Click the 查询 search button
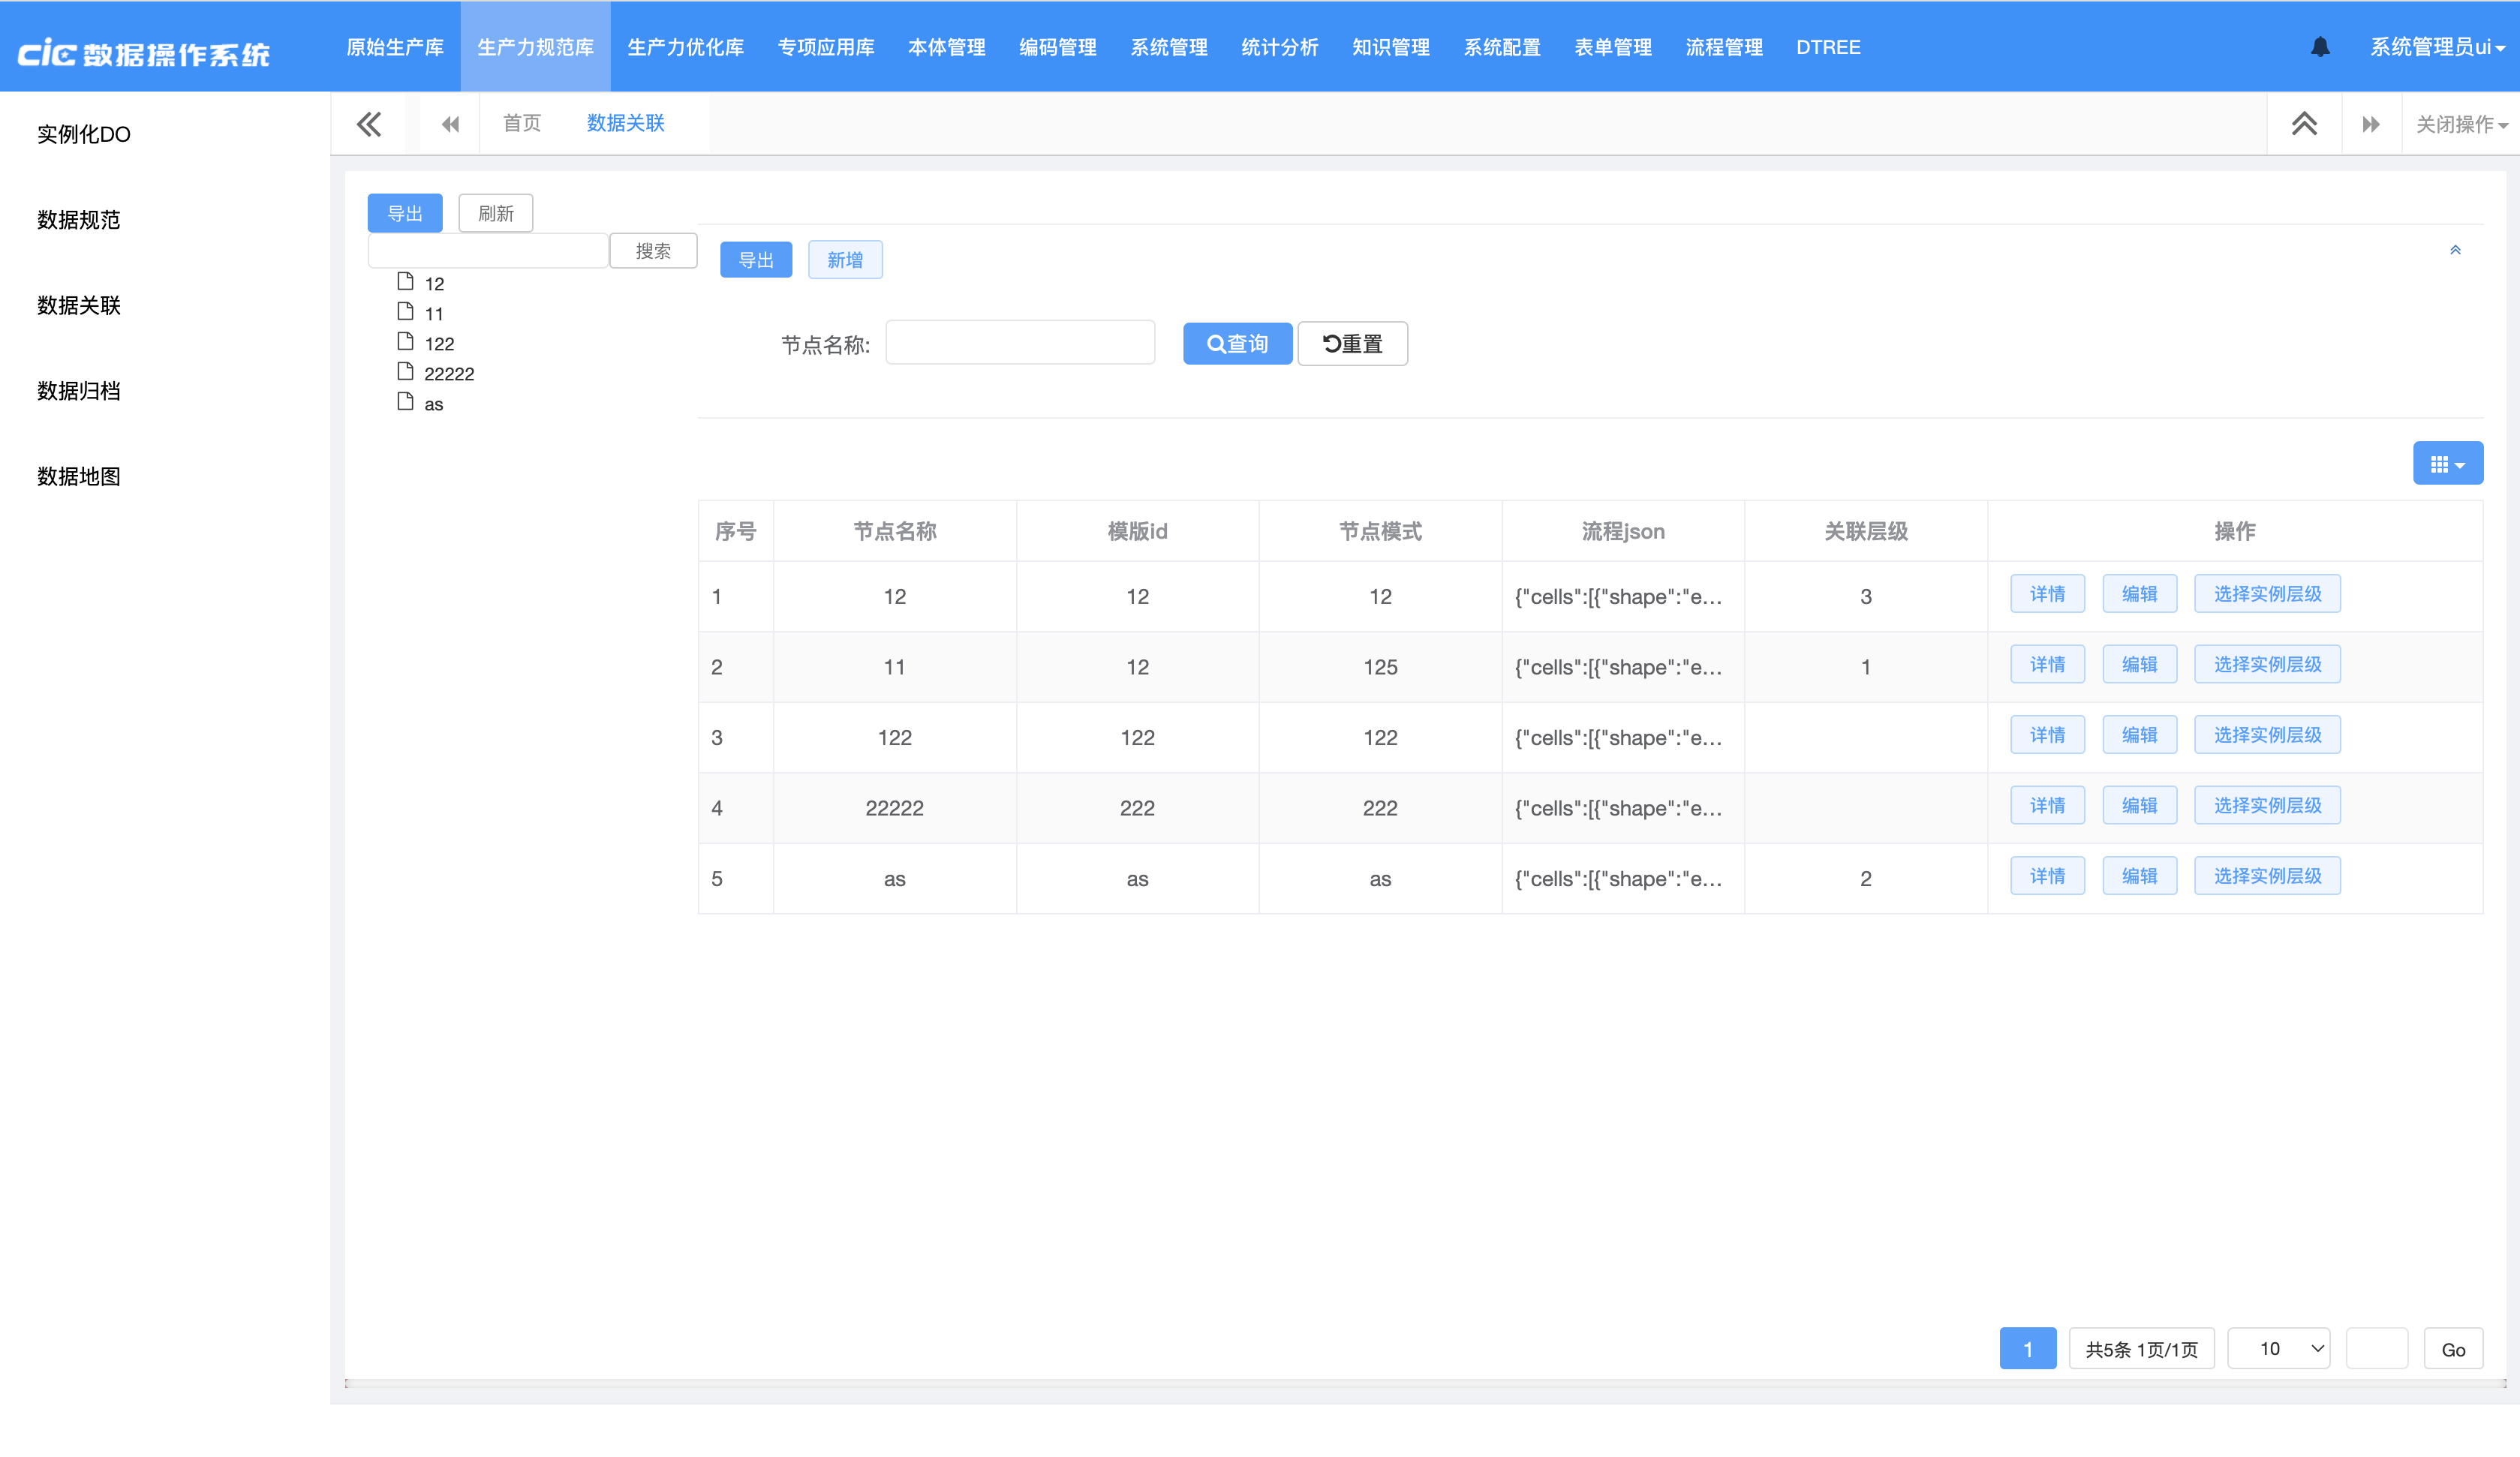 coord(1237,344)
